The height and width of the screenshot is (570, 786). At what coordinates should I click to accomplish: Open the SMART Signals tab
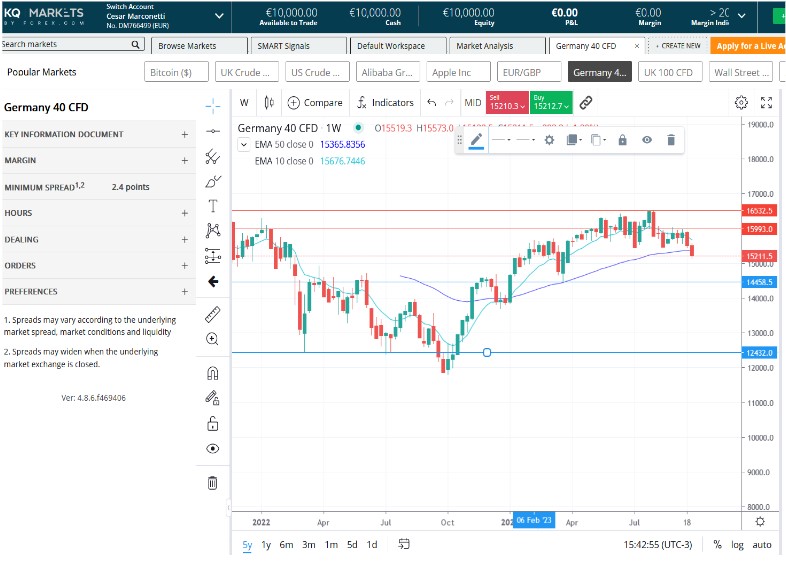point(298,46)
